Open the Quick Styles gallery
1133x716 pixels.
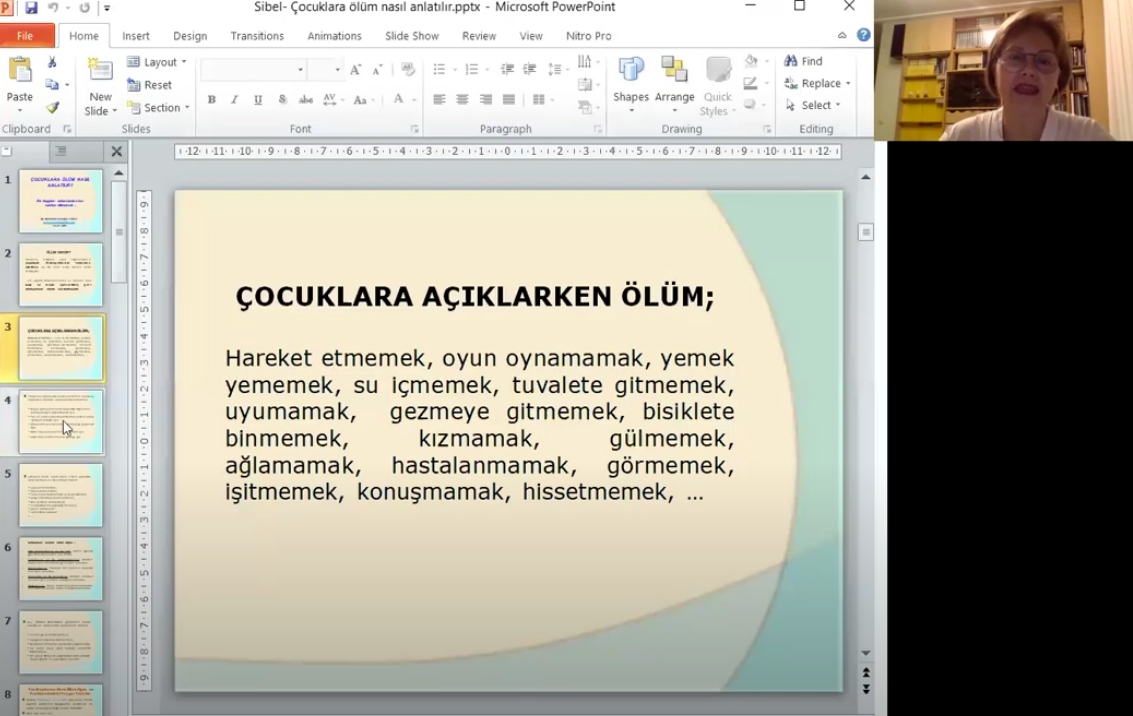pyautogui.click(x=718, y=87)
